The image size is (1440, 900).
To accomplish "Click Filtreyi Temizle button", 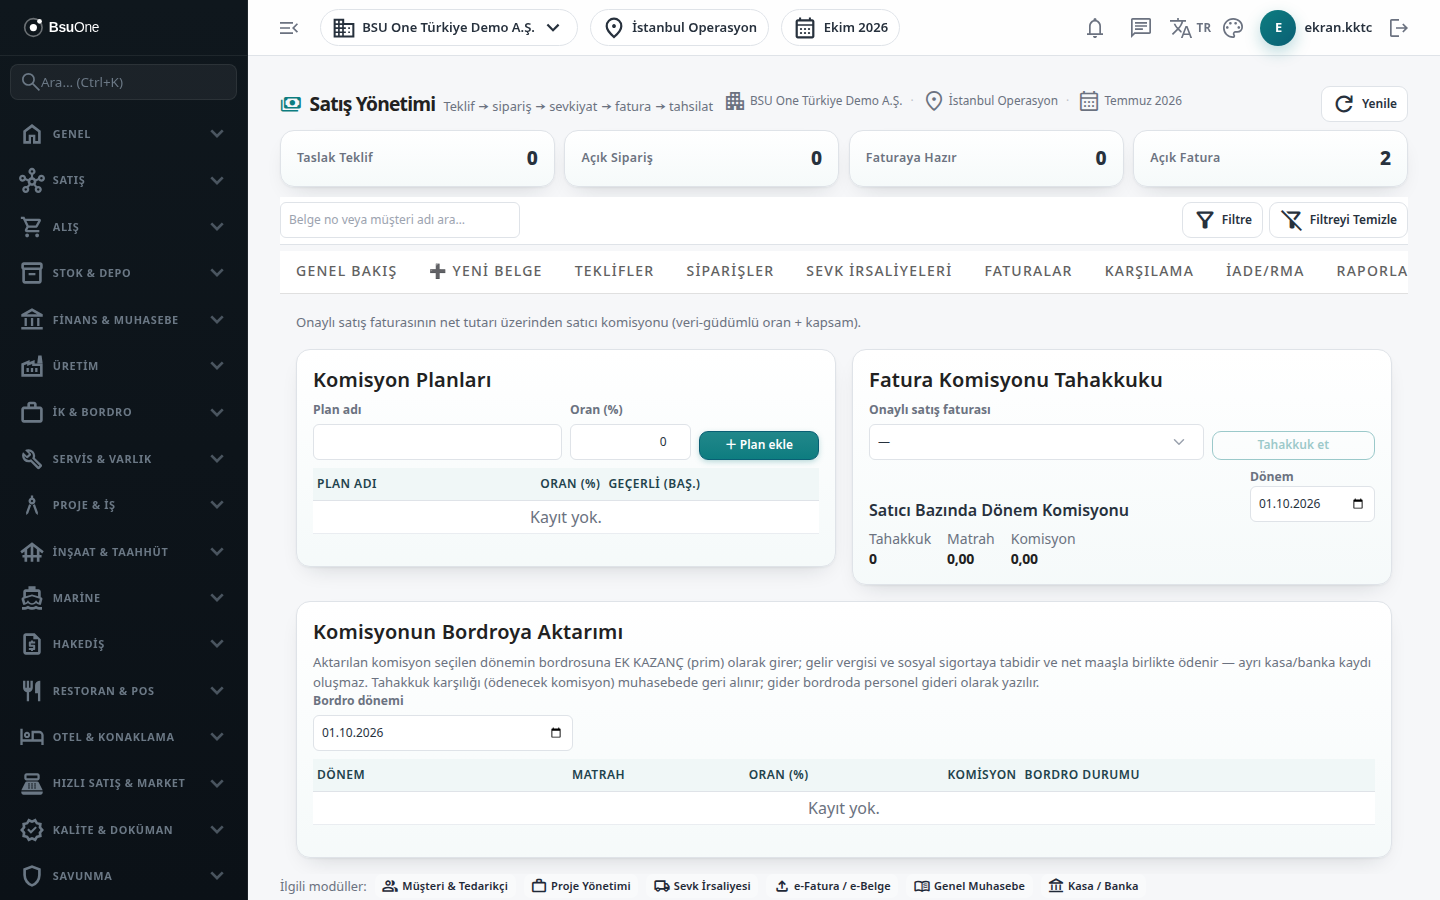I will coord(1338,220).
